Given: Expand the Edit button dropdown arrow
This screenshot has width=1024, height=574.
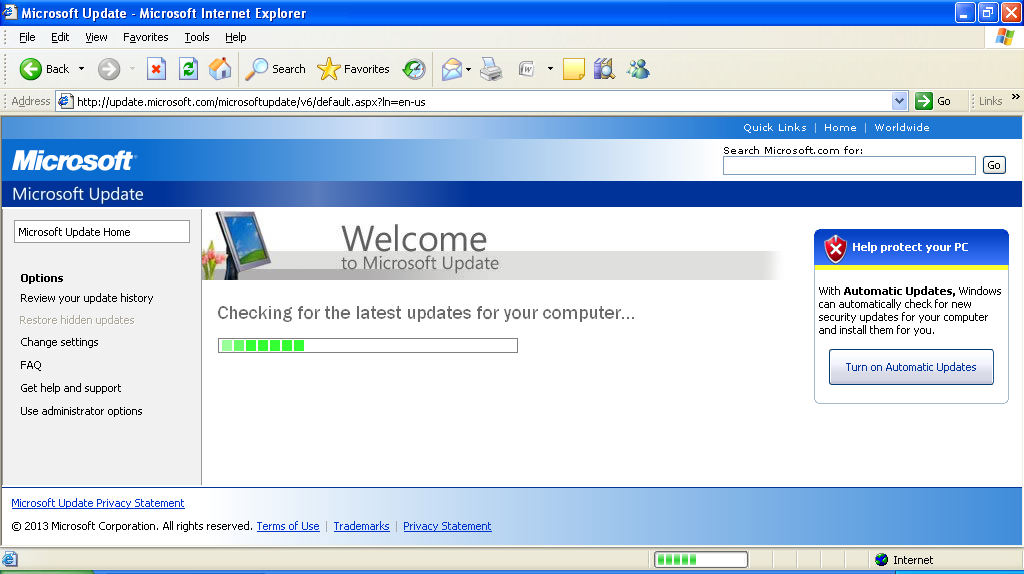Looking at the screenshot, I should [550, 69].
